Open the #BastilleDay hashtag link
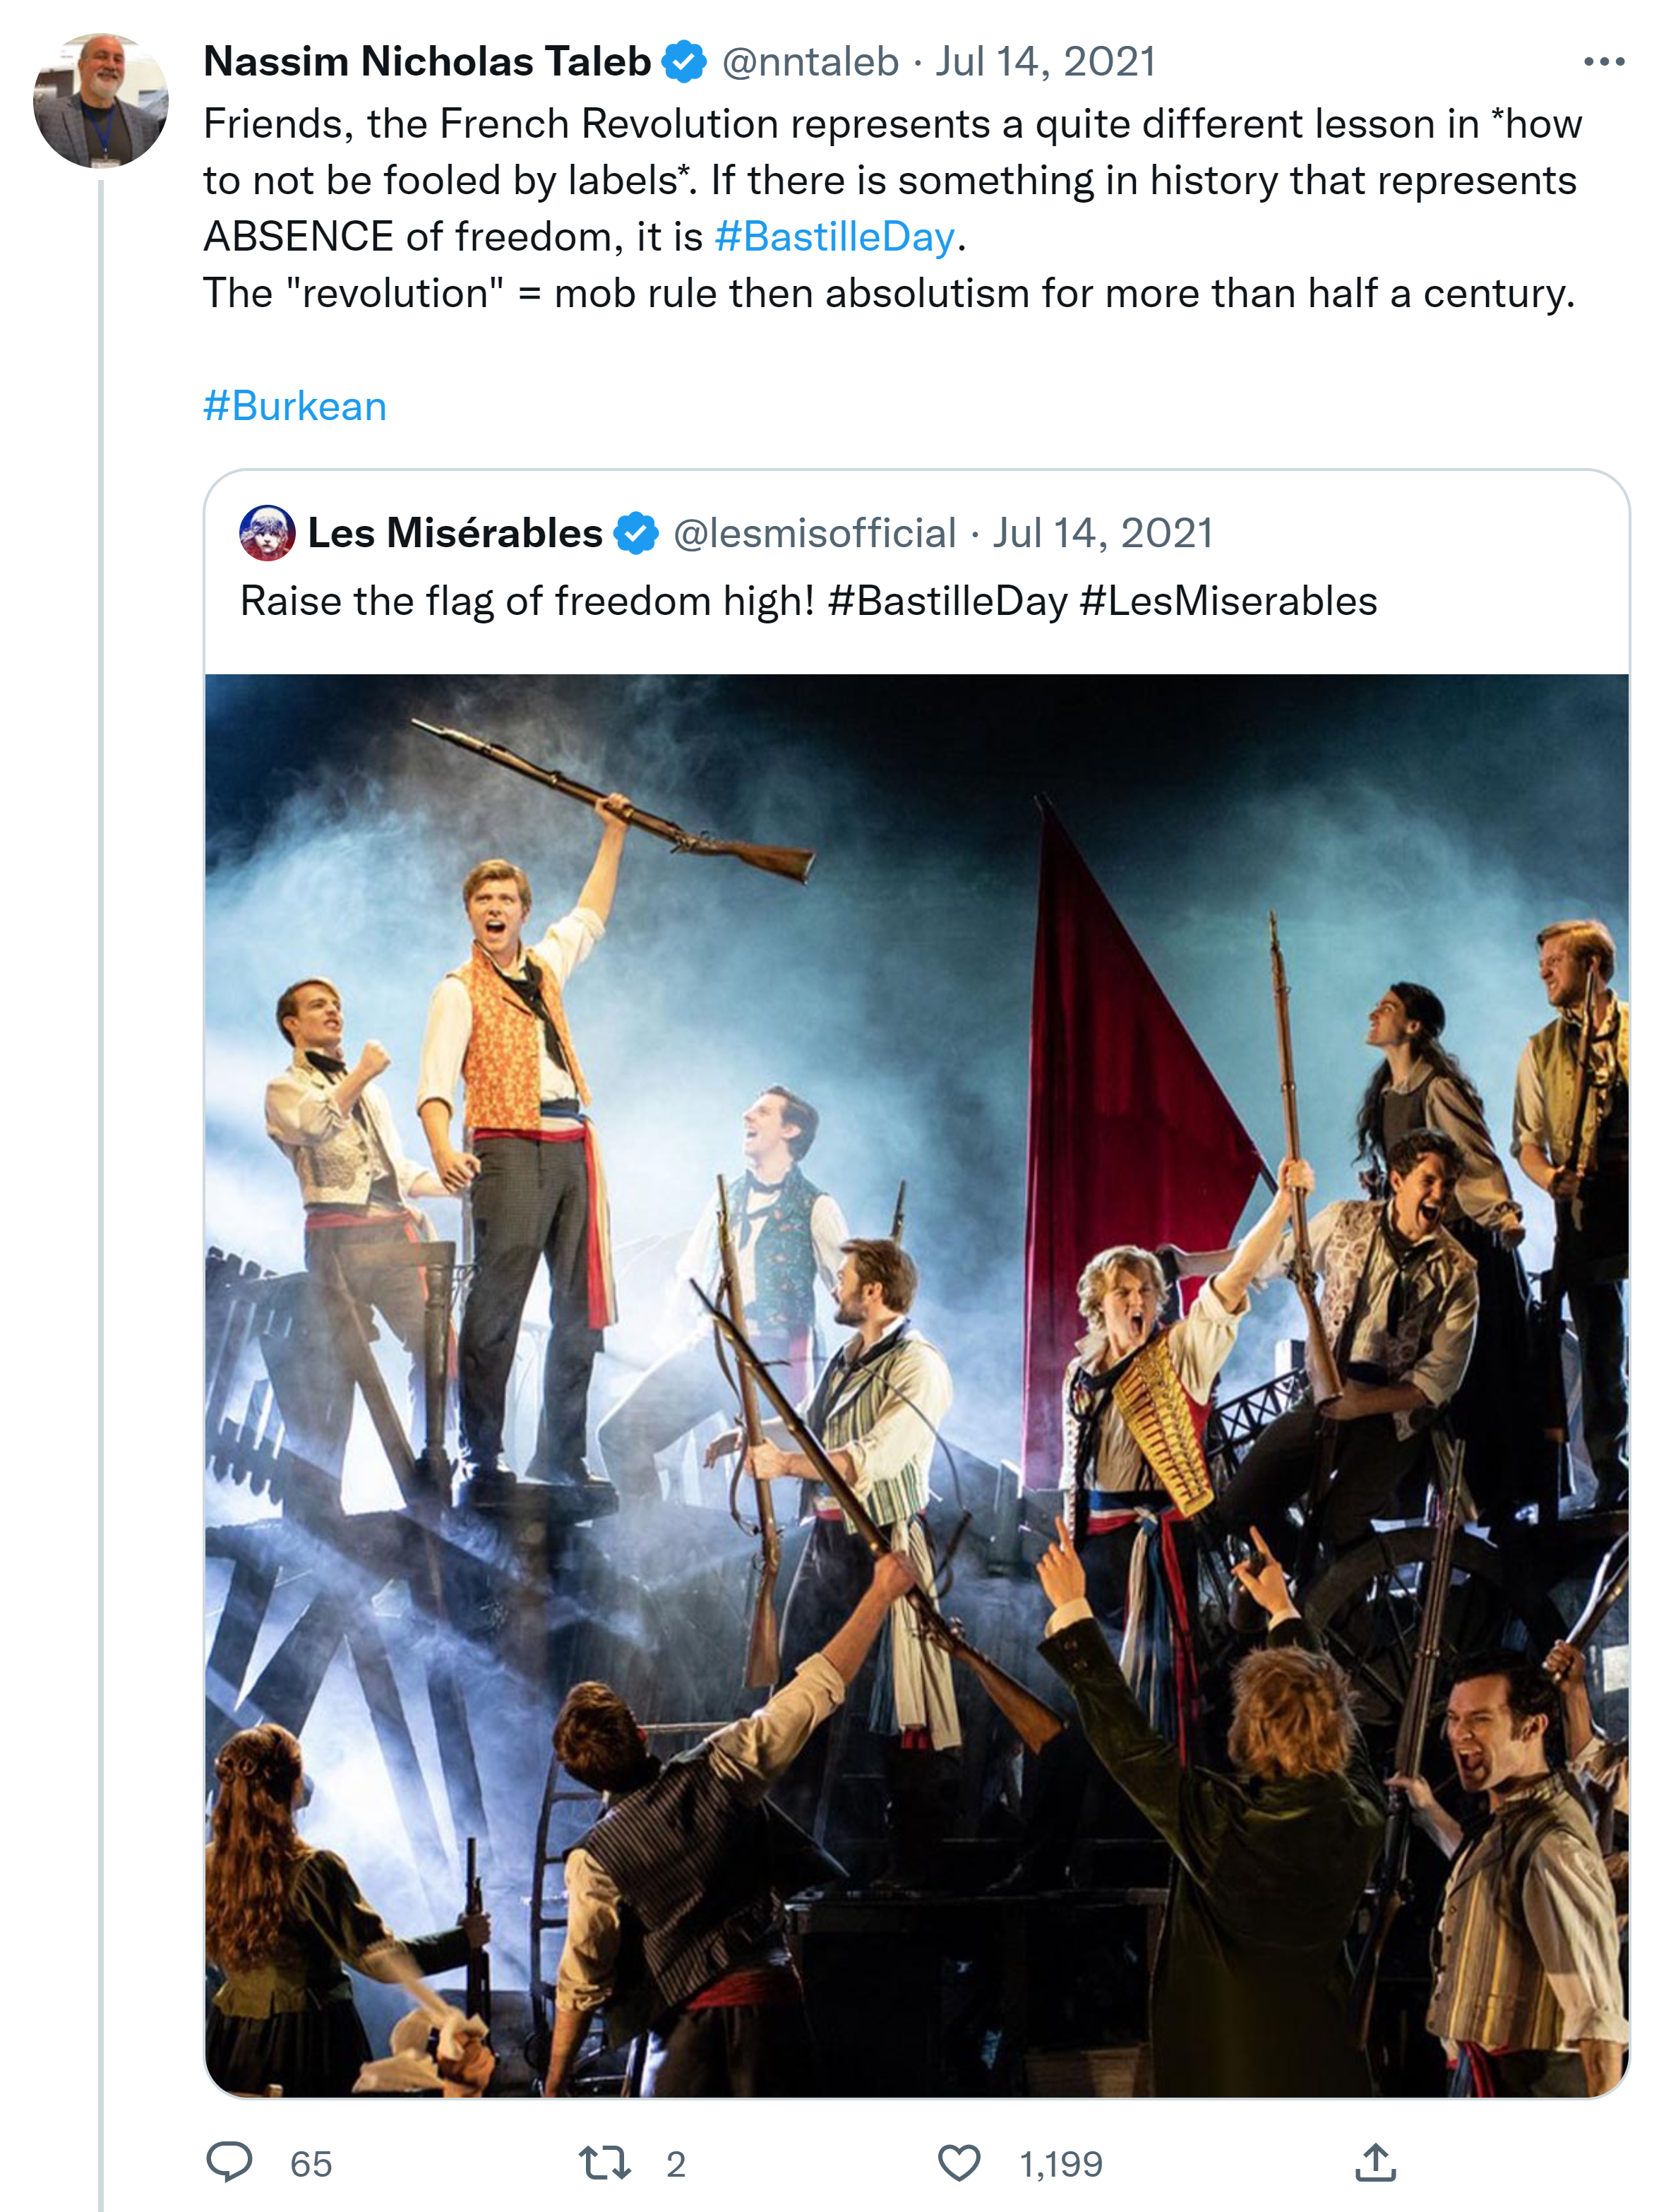The width and height of the screenshot is (1659, 2212). coord(835,237)
